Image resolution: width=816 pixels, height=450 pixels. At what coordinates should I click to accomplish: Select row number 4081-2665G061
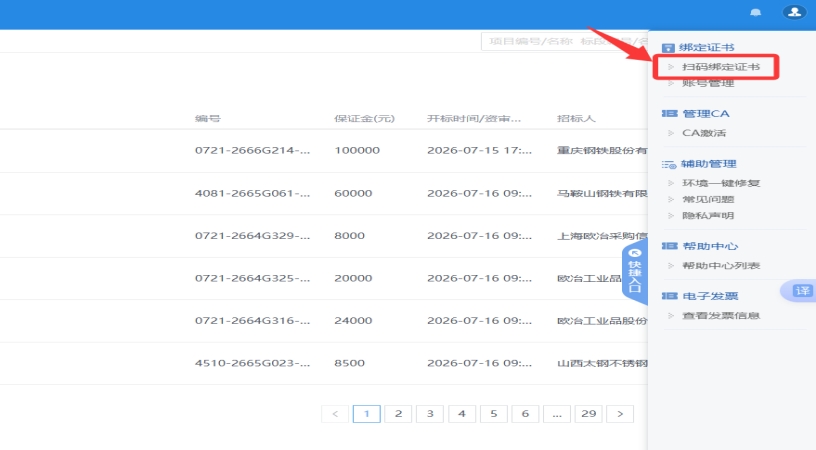(x=252, y=194)
